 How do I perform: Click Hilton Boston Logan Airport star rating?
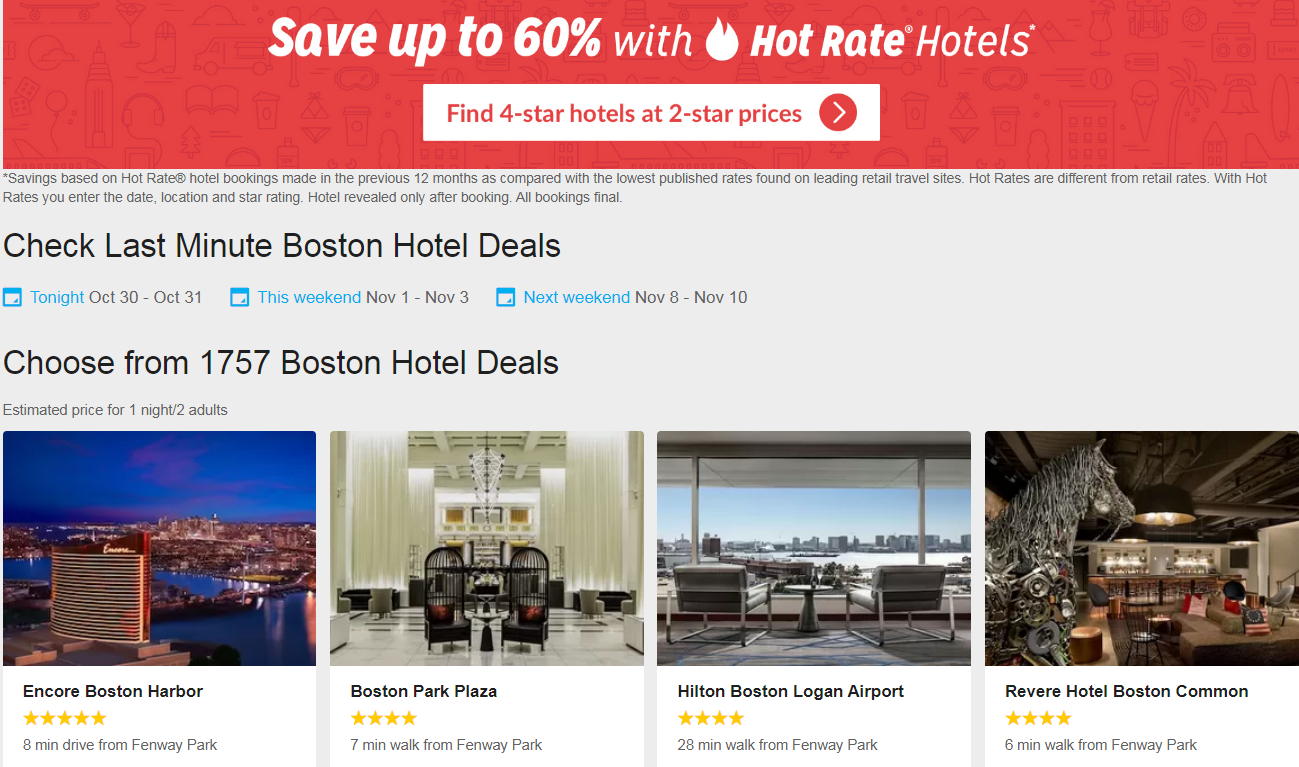coord(711,718)
